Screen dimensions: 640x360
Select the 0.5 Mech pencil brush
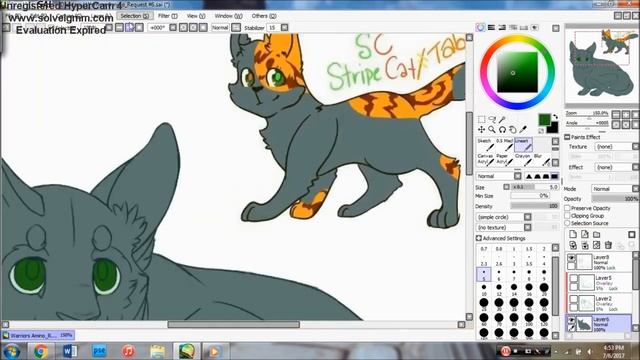tap(504, 144)
